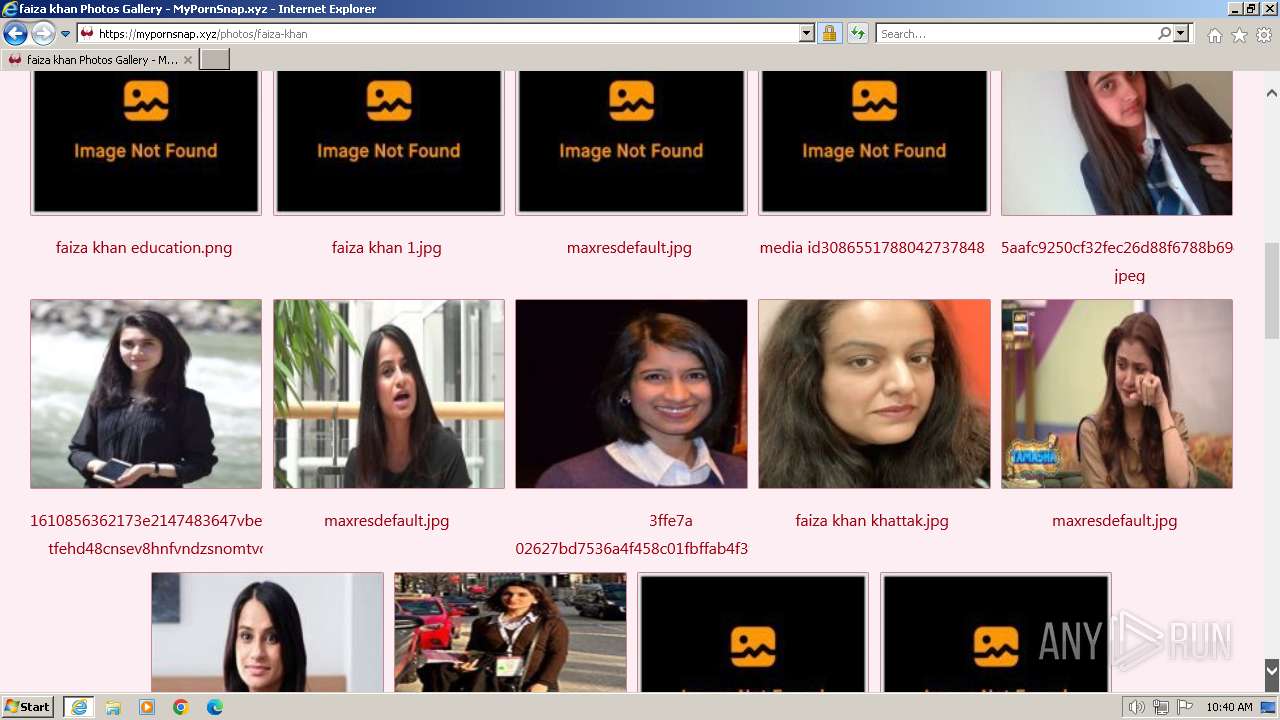The width and height of the screenshot is (1280, 720).
Task: Open Favorites star icon
Action: pos(1239,35)
